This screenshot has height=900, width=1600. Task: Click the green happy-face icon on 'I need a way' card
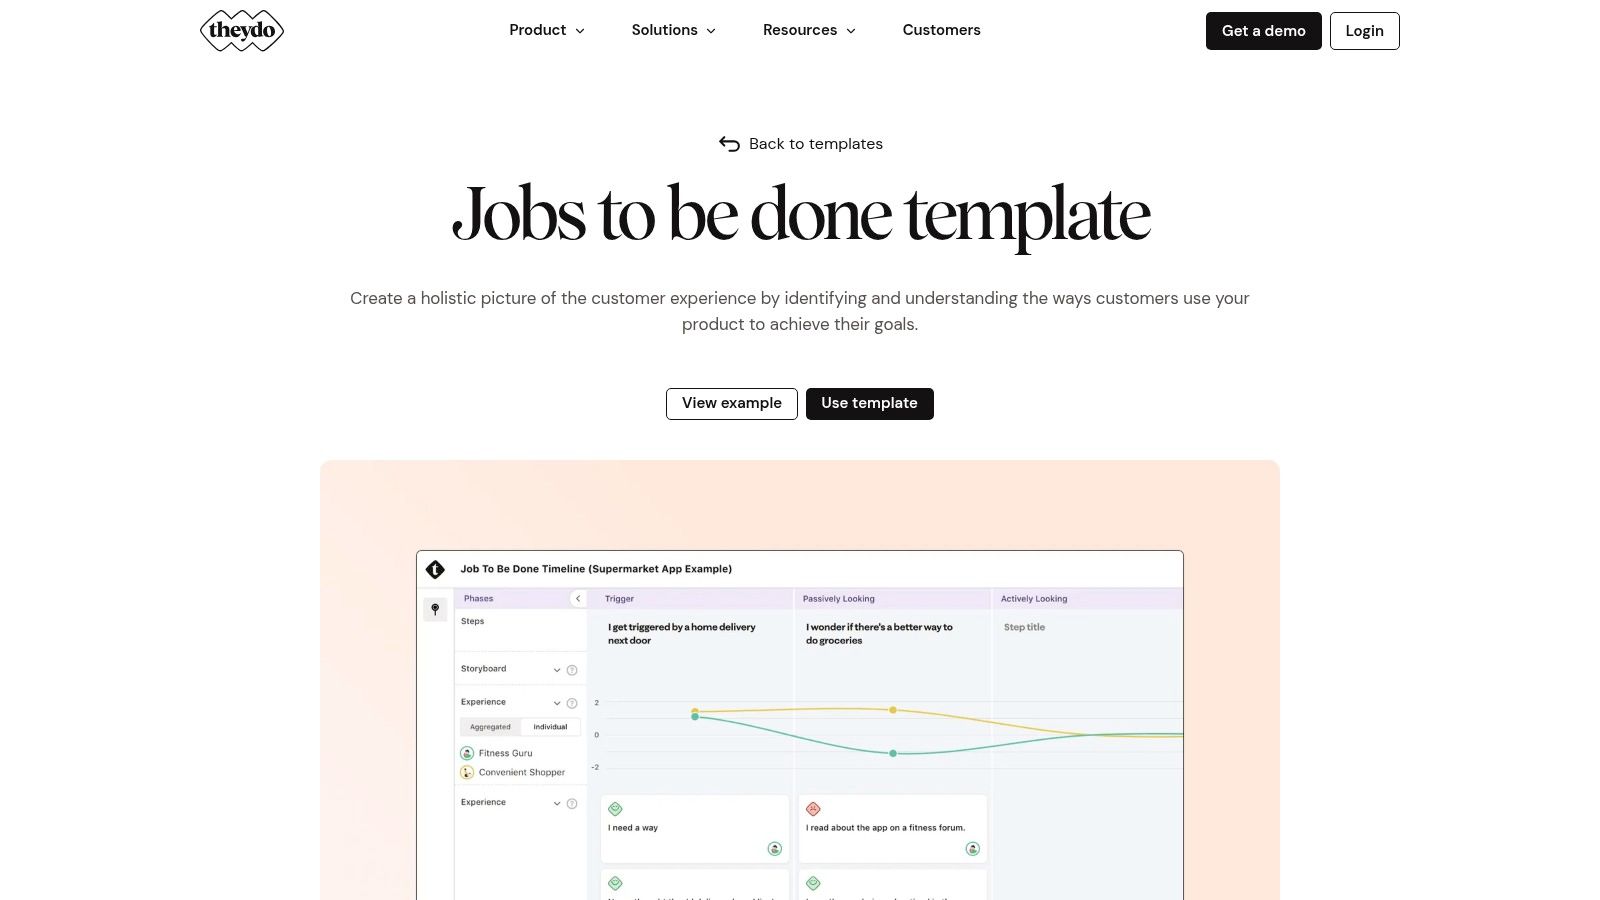(x=615, y=809)
